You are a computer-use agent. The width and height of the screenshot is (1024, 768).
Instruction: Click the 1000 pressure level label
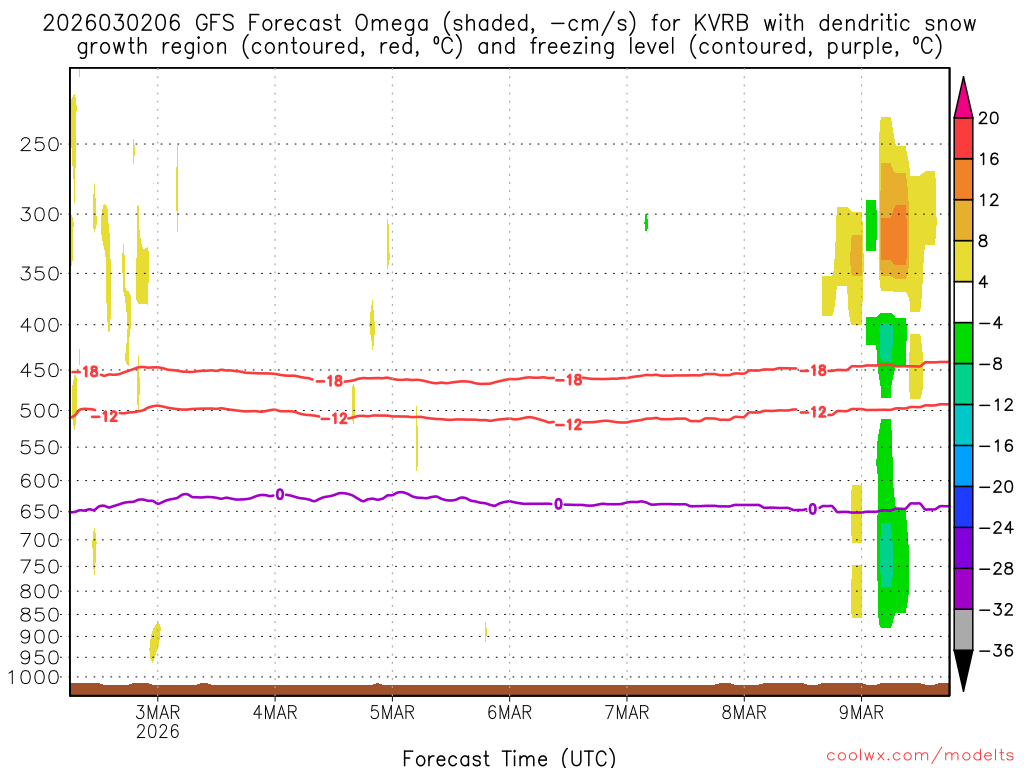click(35, 678)
